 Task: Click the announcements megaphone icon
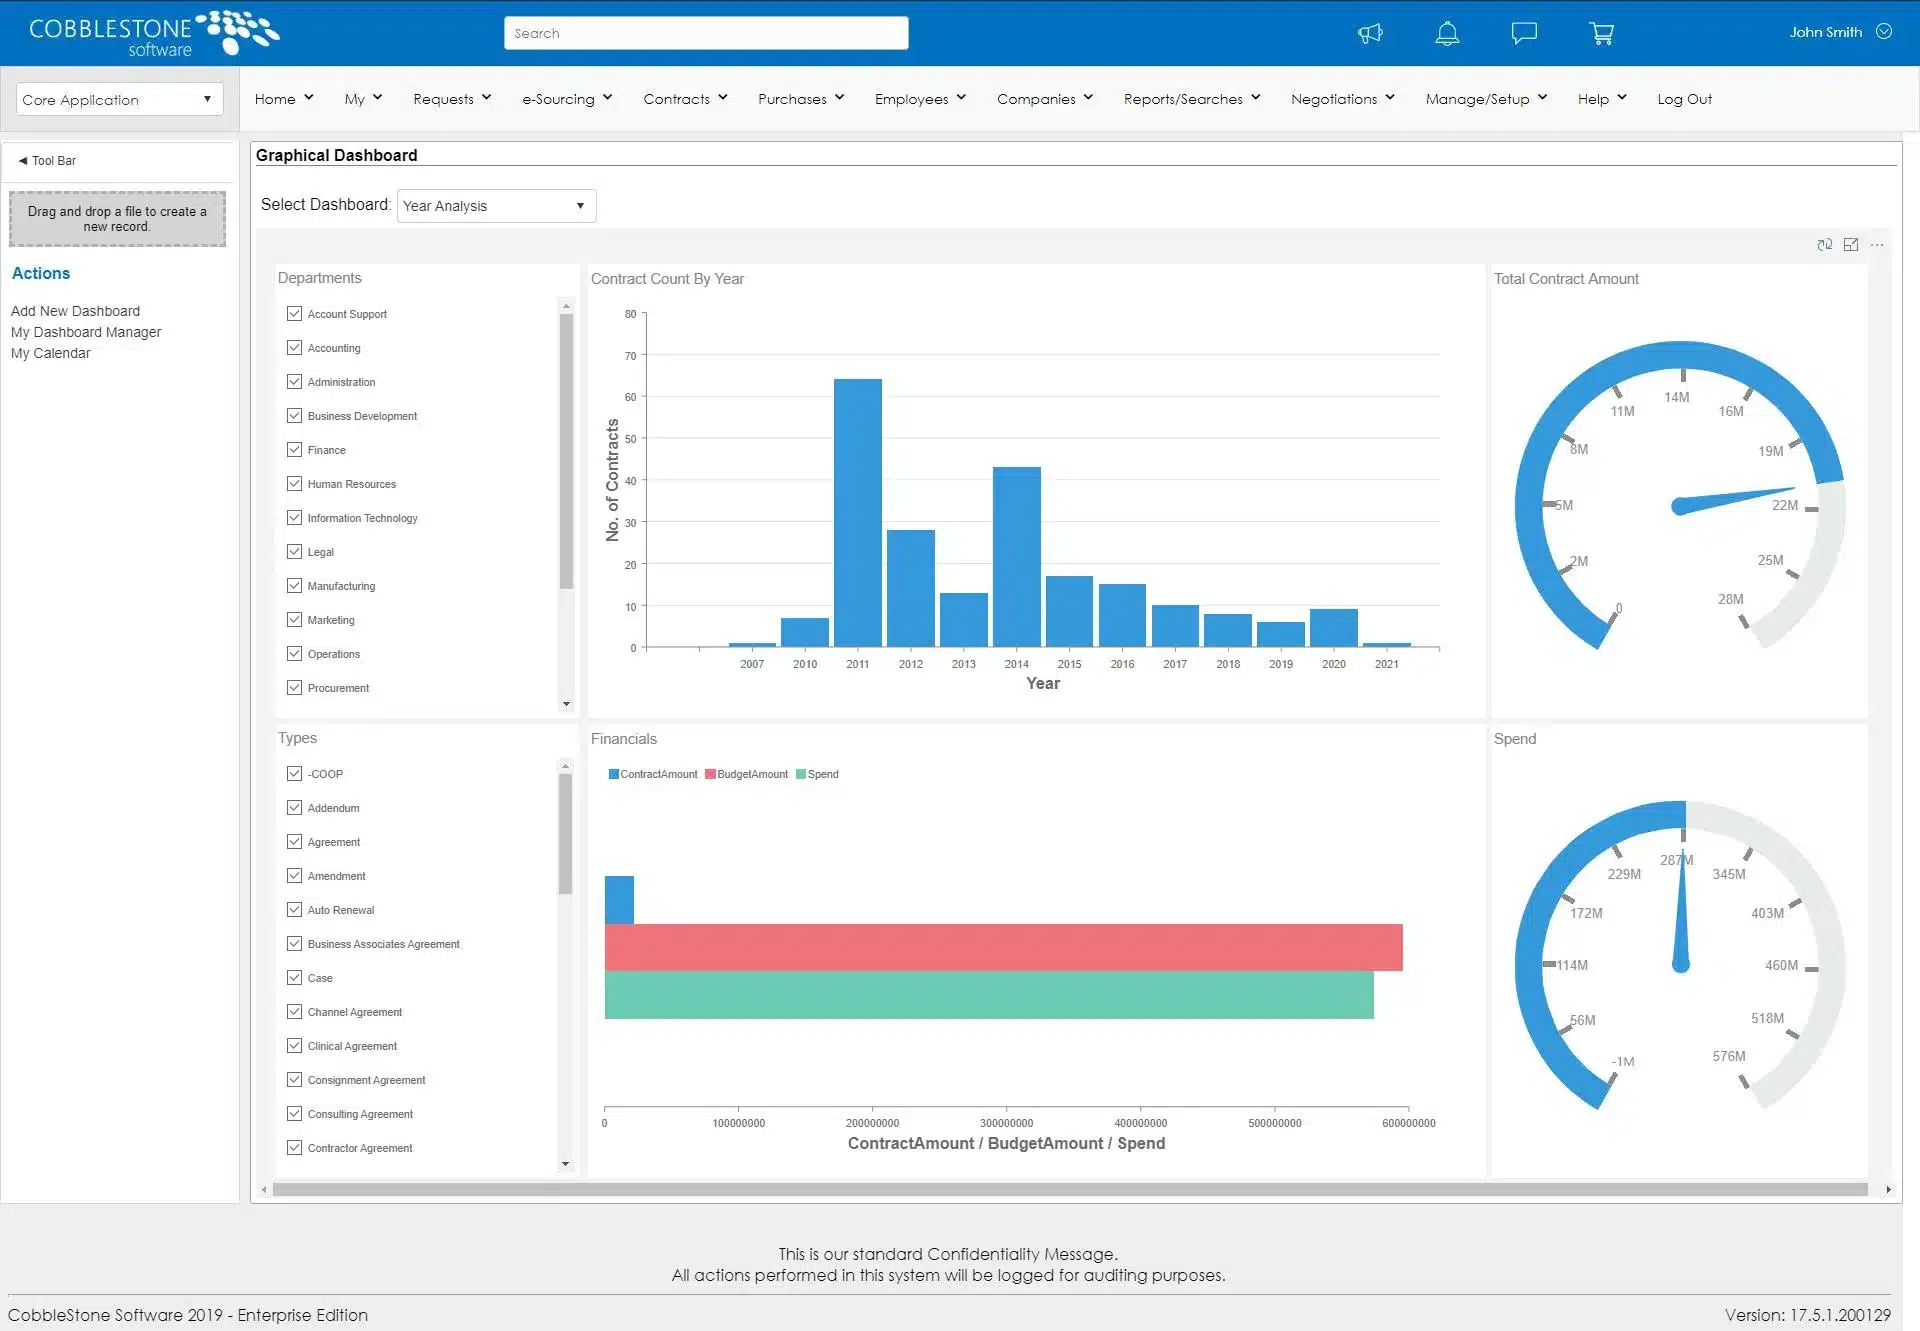[1370, 33]
